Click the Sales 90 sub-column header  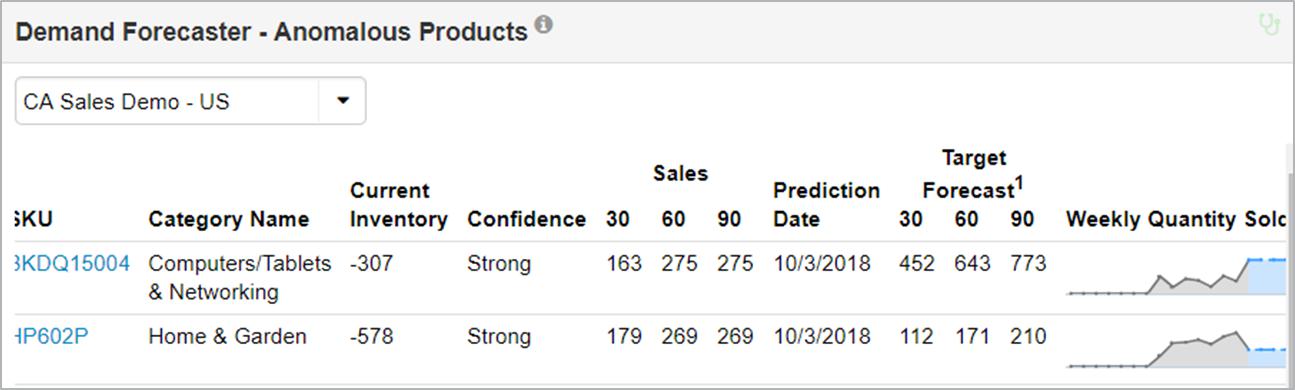729,219
